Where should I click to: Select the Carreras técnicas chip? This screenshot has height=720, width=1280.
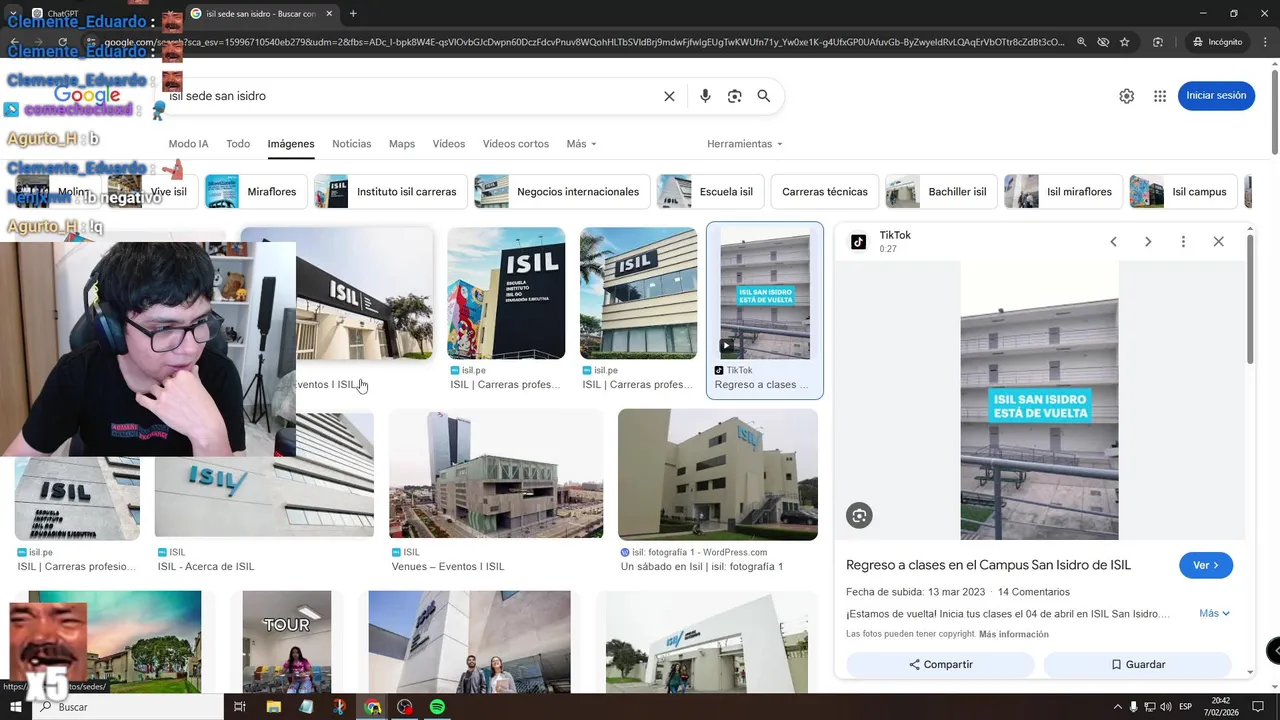(x=825, y=191)
